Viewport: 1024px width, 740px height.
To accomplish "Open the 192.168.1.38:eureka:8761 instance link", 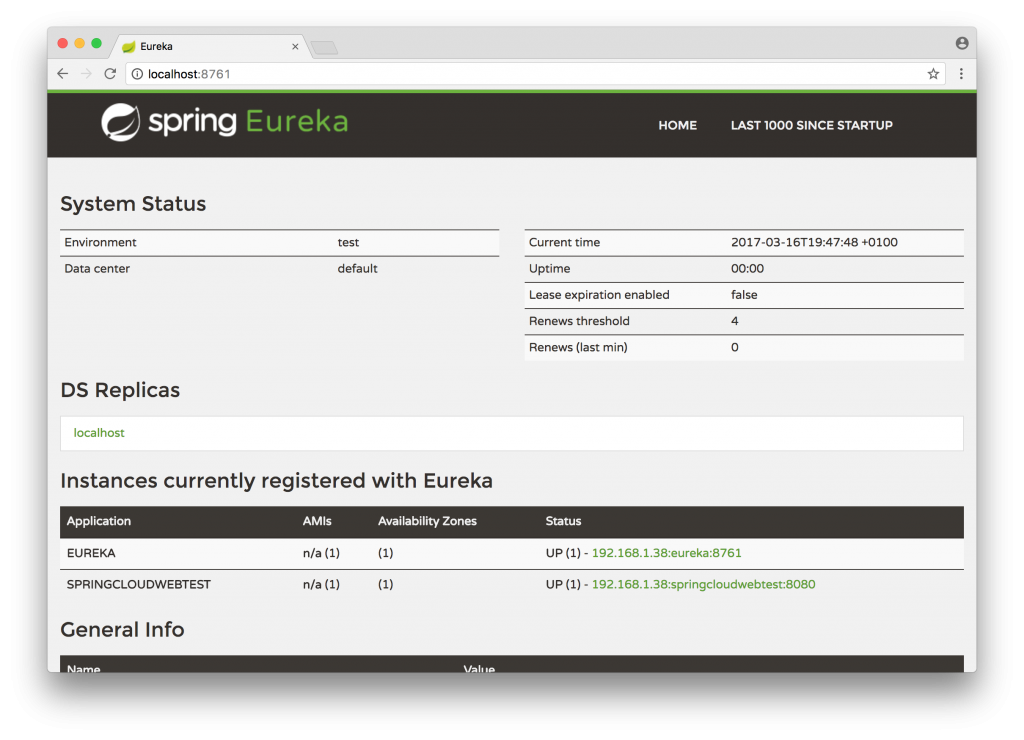I will [x=666, y=553].
